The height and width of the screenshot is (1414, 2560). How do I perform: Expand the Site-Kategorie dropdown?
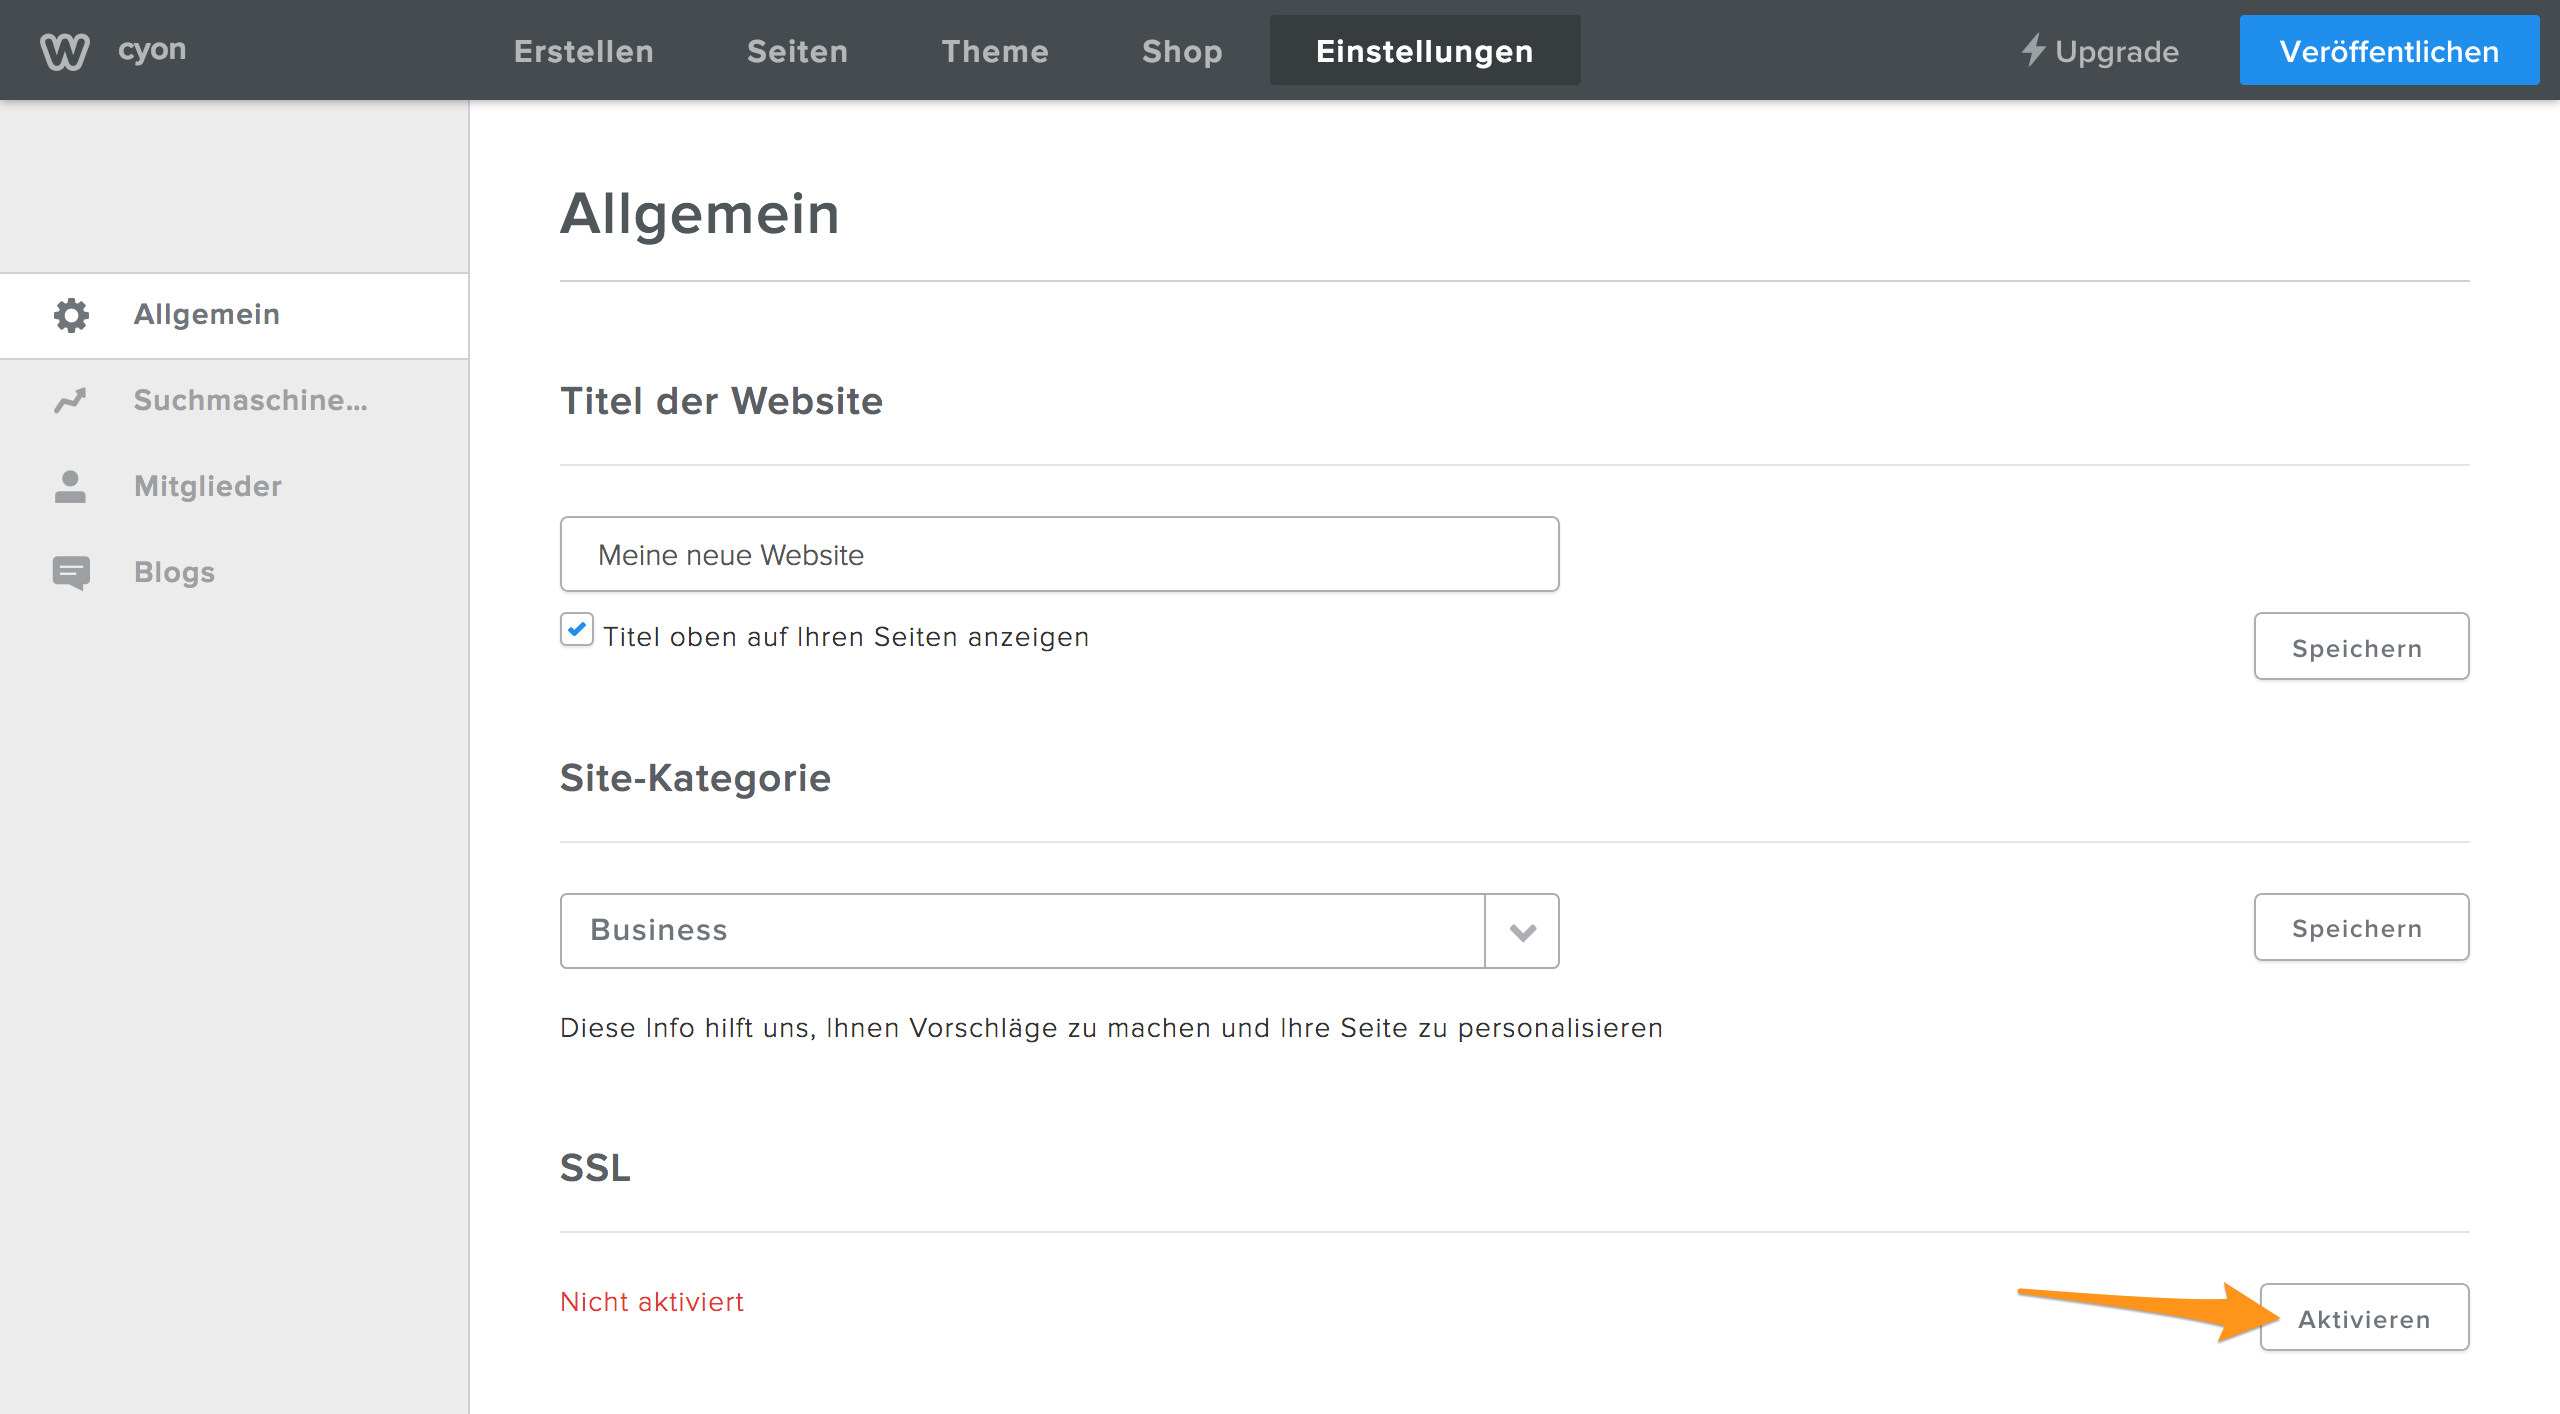coord(1523,928)
